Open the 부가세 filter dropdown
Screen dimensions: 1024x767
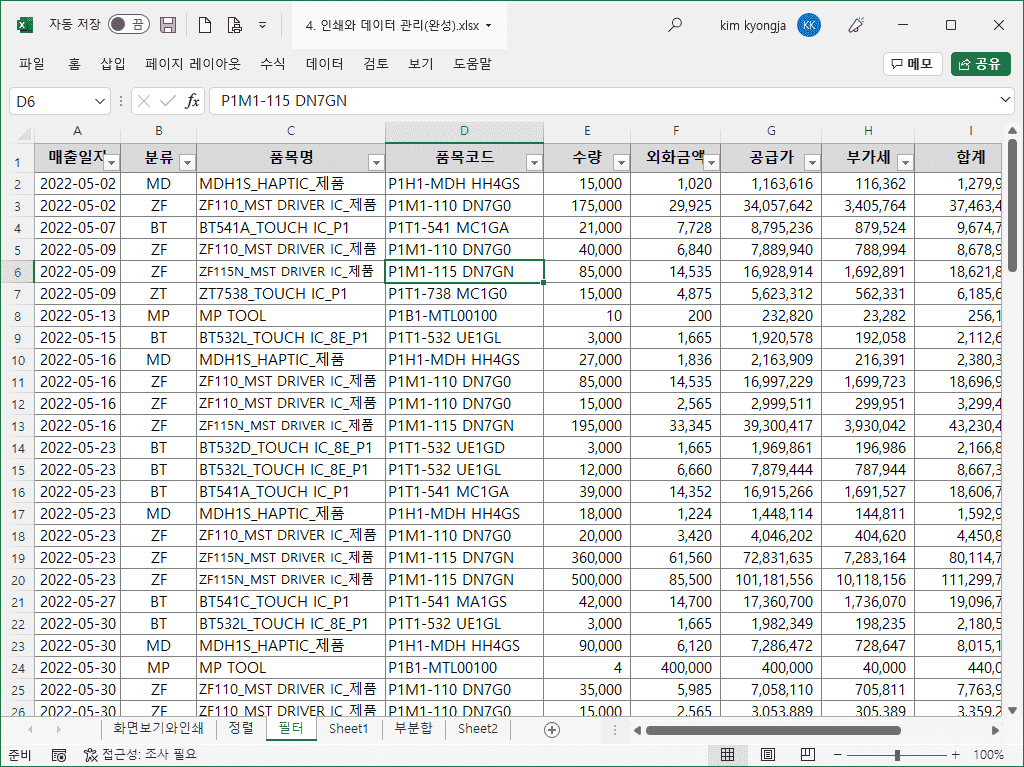[905, 161]
